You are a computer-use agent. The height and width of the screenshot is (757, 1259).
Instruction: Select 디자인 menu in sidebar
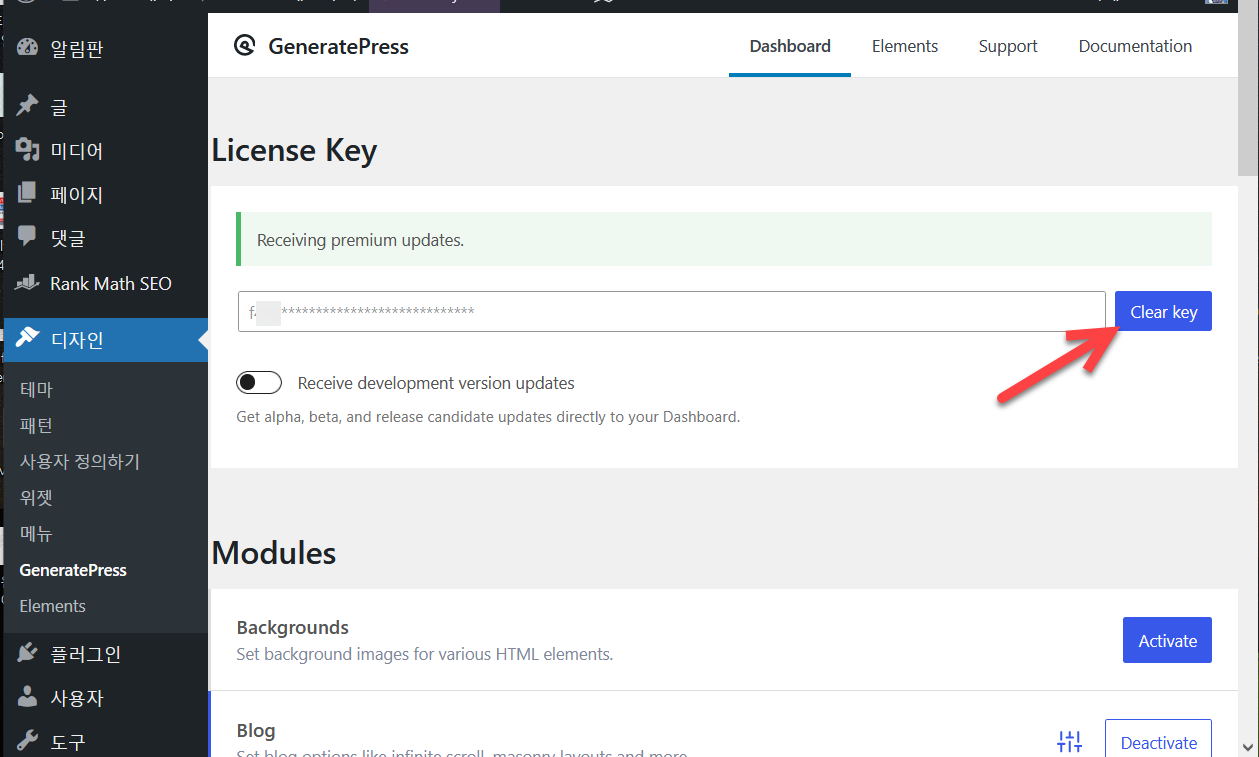pyautogui.click(x=106, y=339)
